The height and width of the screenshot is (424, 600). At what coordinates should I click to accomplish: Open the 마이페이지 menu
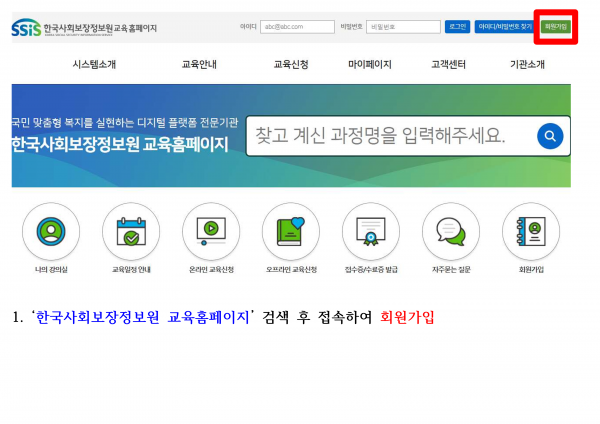370,64
